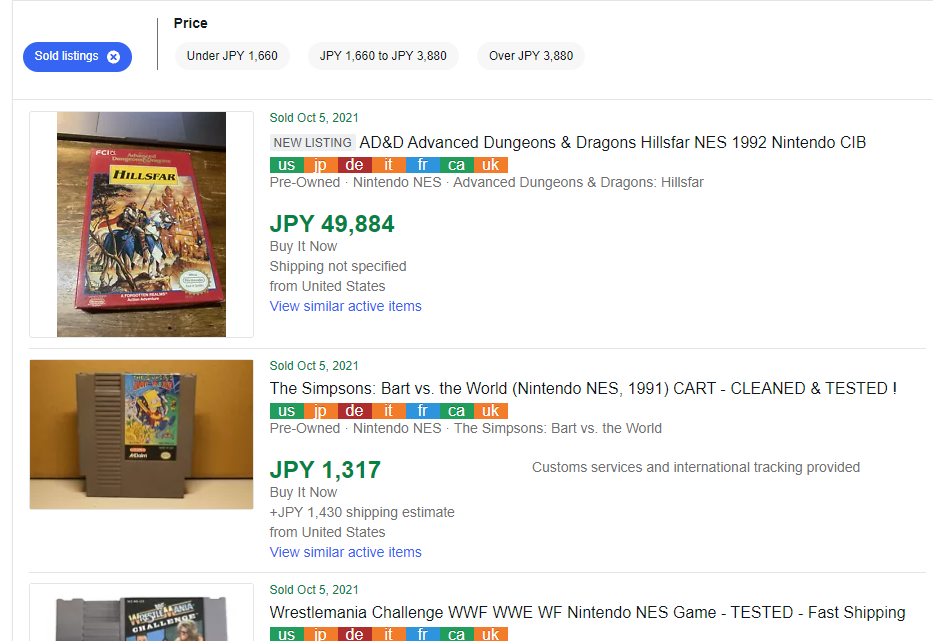The width and height of the screenshot is (933, 641).
Task: Click the 'us' flag badge under Hillsfar listing
Action: pyautogui.click(x=286, y=165)
